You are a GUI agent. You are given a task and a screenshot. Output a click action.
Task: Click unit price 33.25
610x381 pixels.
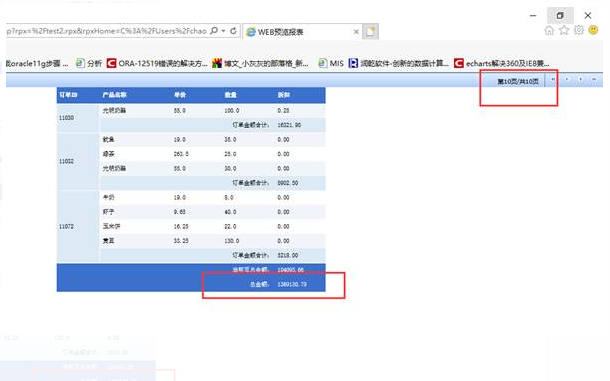(181, 241)
